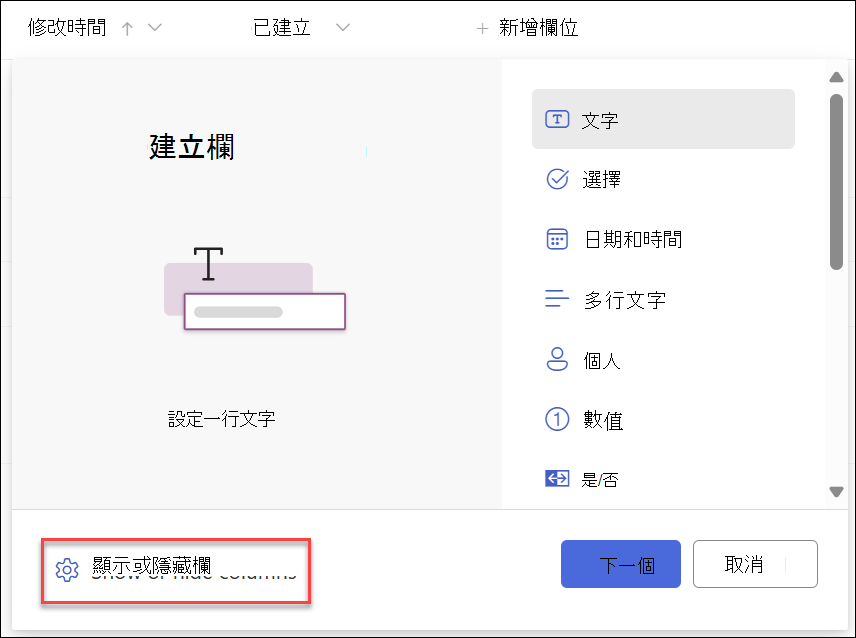This screenshot has height=638, width=856.
Task: Select 選擇 list option label
Action: [x=601, y=179]
